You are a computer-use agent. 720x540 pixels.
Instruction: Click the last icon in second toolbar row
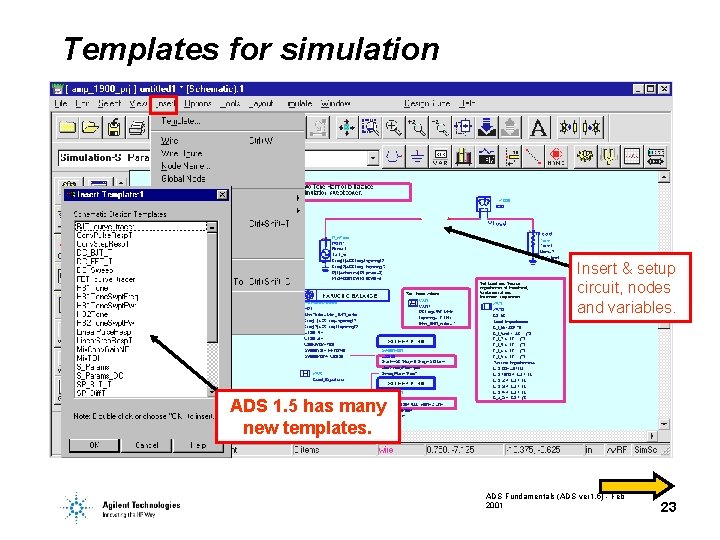(x=655, y=157)
